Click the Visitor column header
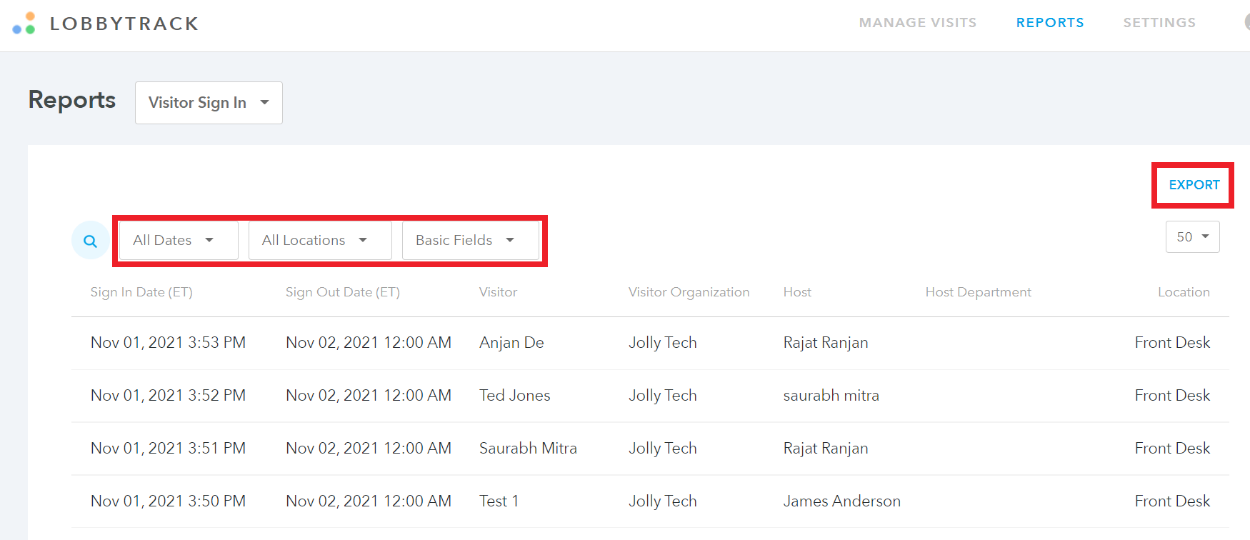Image resolution: width=1250 pixels, height=540 pixels. (x=498, y=293)
